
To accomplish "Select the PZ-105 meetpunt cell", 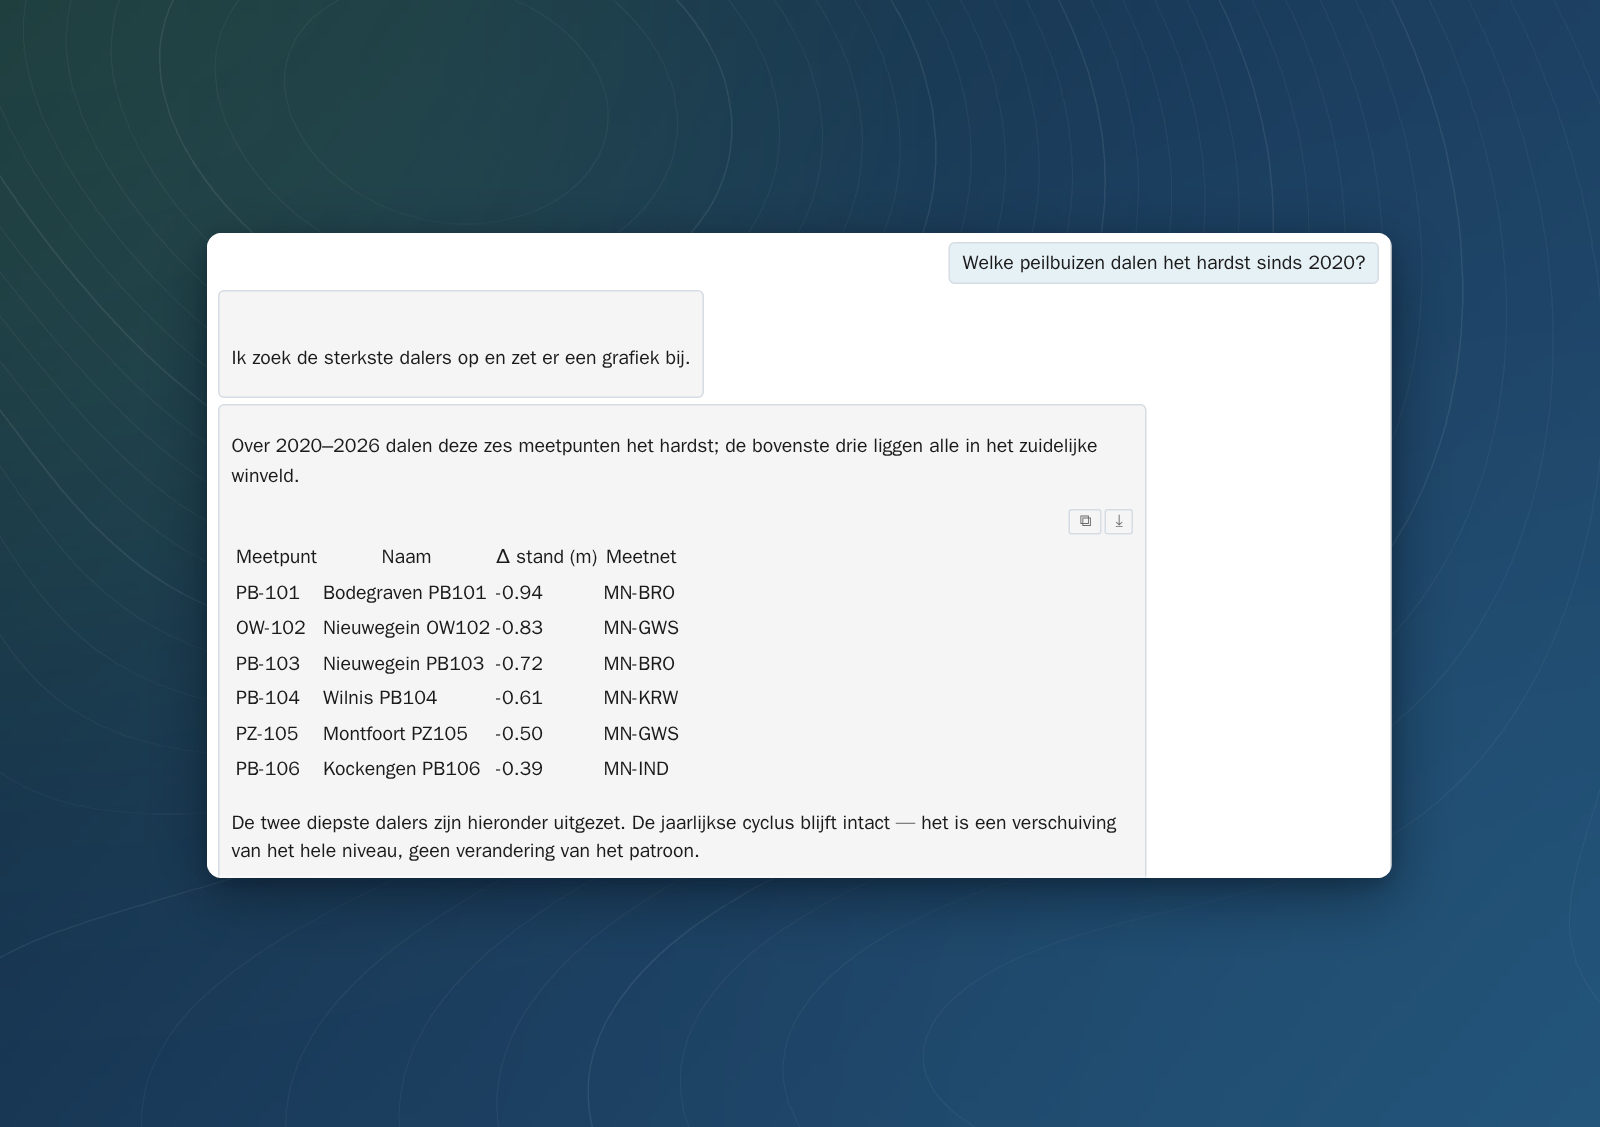I will (x=267, y=734).
